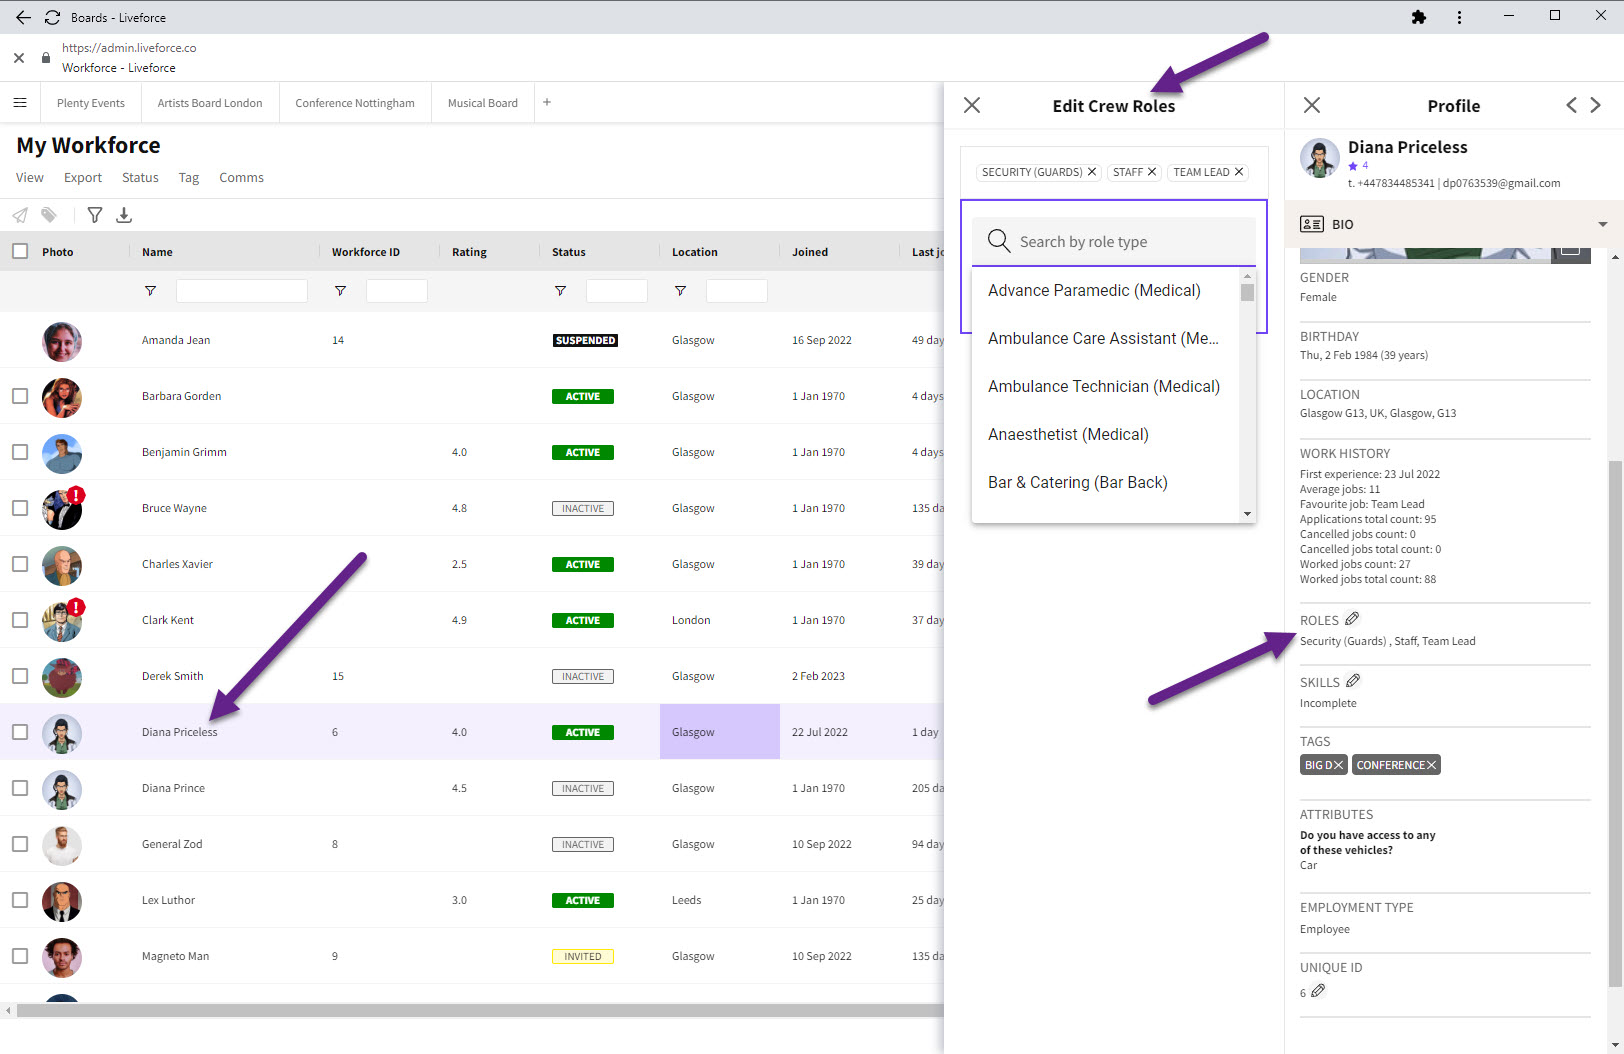Click the edit pencil beside SKILLS
Screen dimensions: 1624x1054
tap(1353, 681)
